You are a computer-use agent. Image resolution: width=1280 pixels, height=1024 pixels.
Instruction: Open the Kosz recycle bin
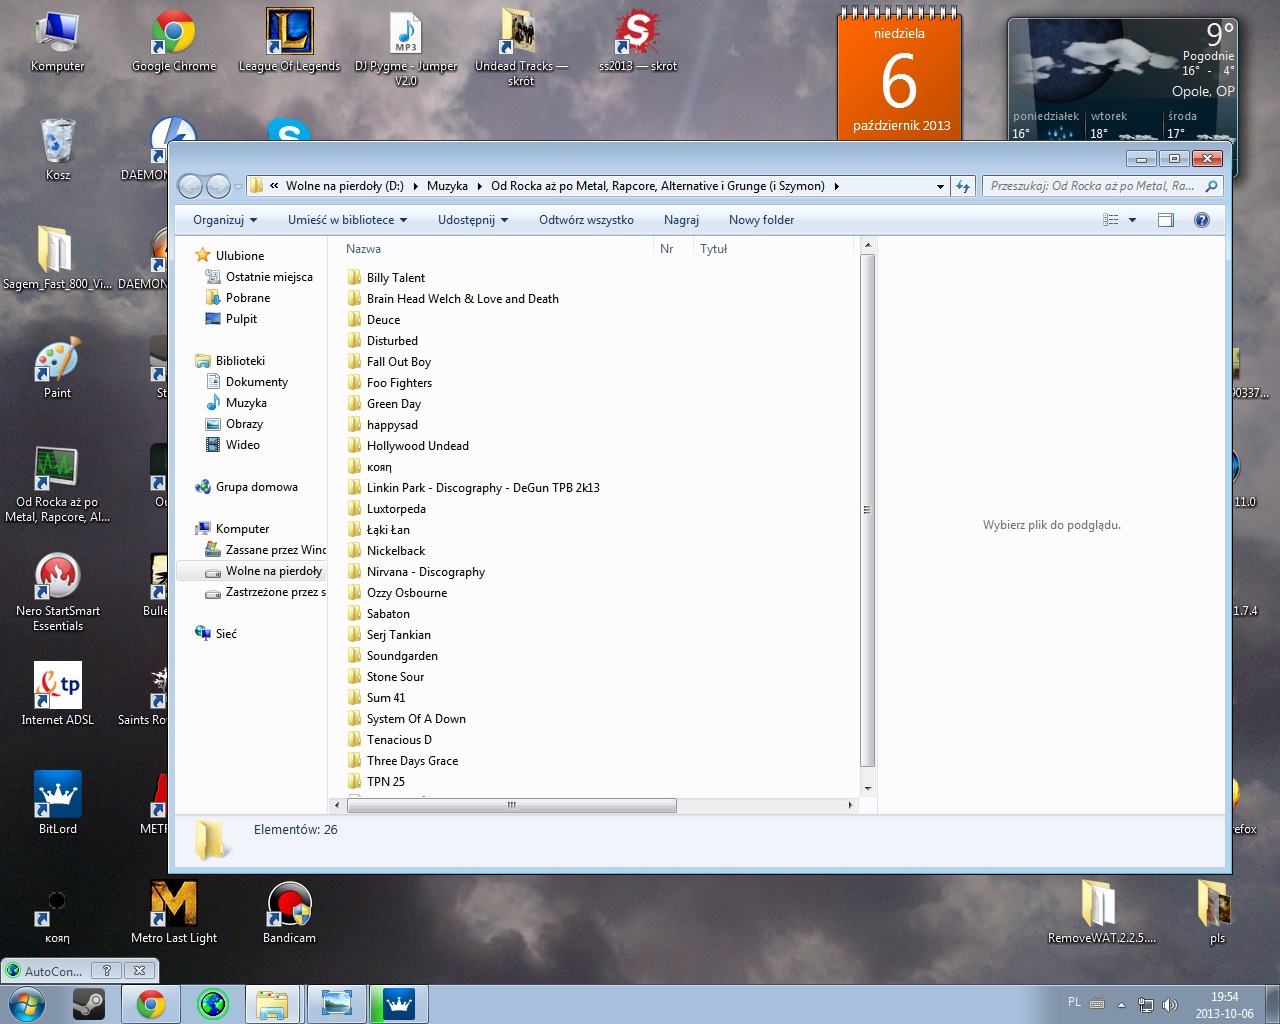pyautogui.click(x=57, y=149)
